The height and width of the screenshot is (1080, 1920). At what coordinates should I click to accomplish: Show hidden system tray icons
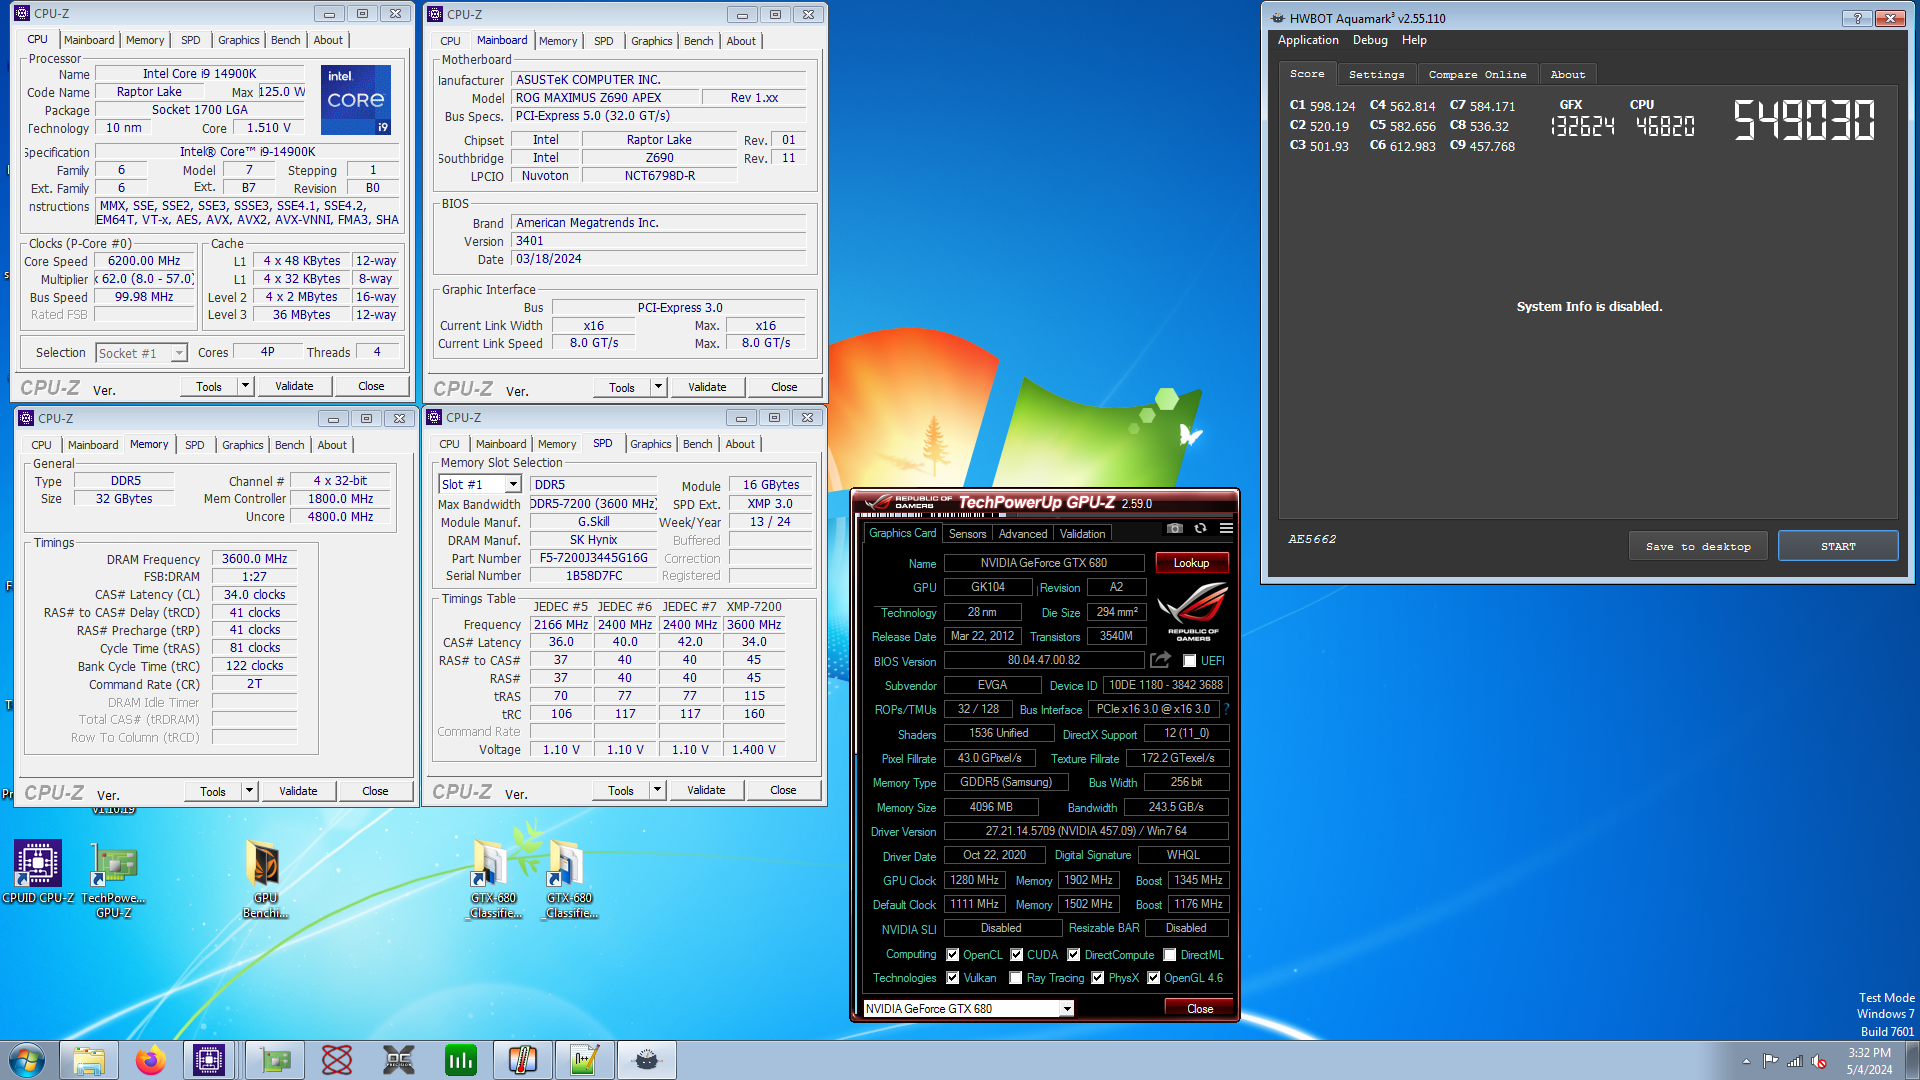(1746, 1061)
